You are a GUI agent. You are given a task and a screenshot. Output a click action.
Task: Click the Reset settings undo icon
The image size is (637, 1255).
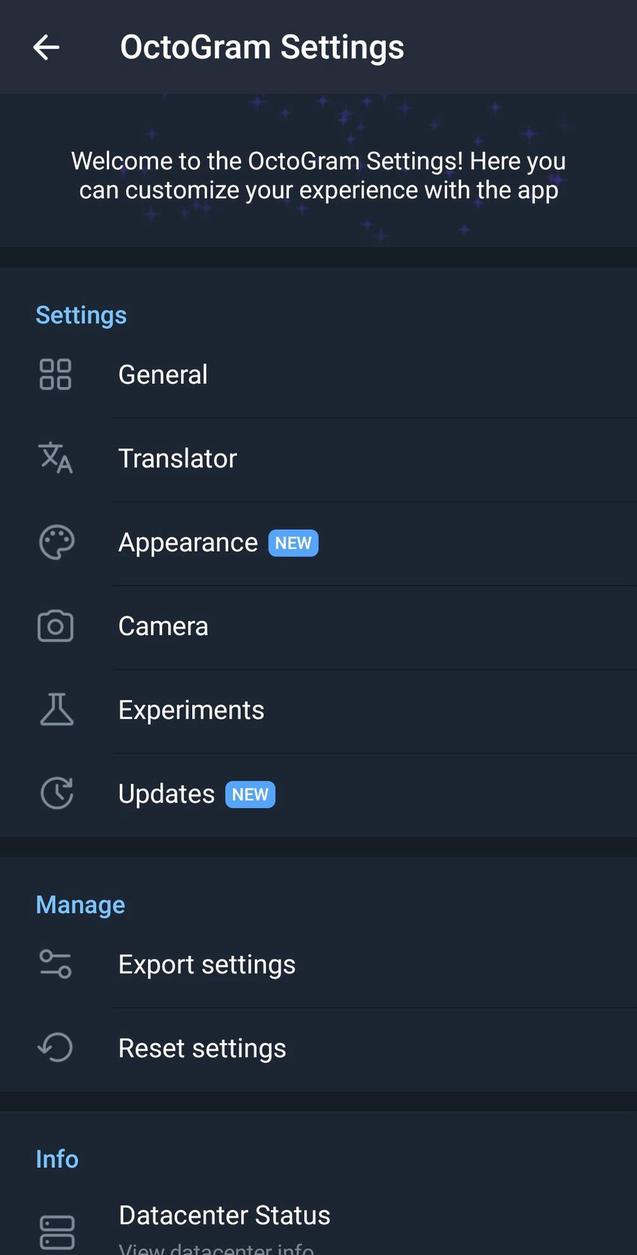click(57, 1048)
